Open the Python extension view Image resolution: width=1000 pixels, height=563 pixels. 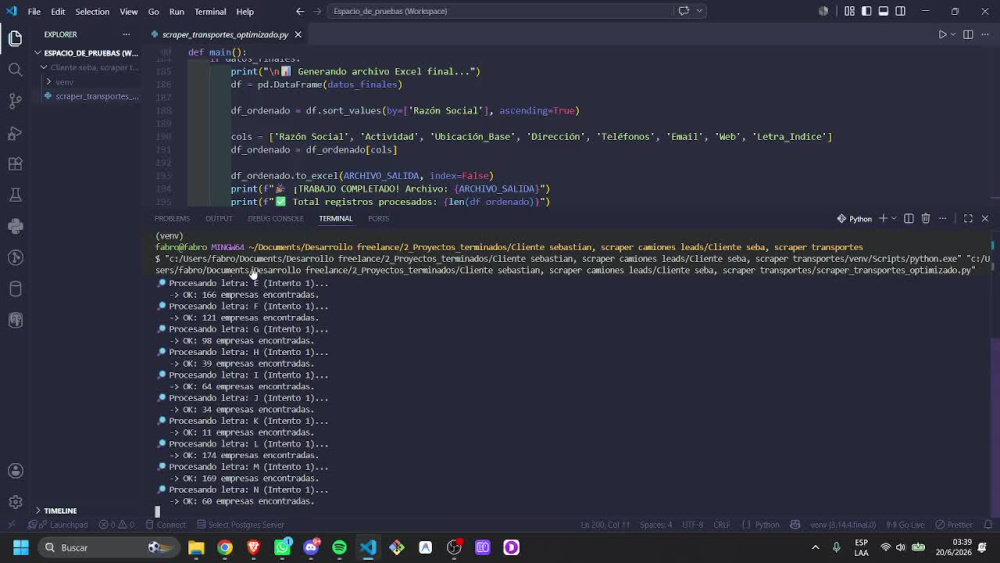click(15, 226)
